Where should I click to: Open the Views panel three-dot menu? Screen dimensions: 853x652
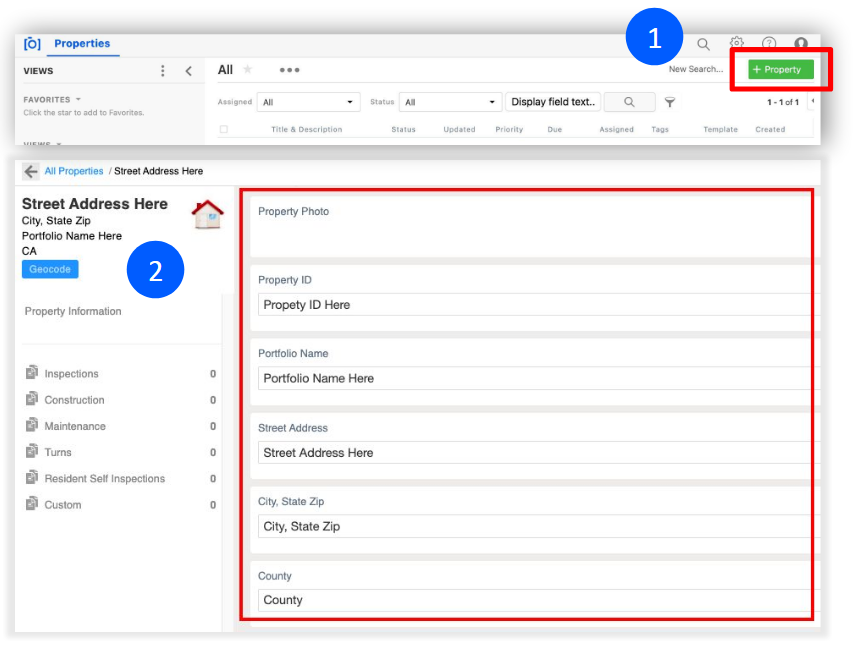[163, 71]
